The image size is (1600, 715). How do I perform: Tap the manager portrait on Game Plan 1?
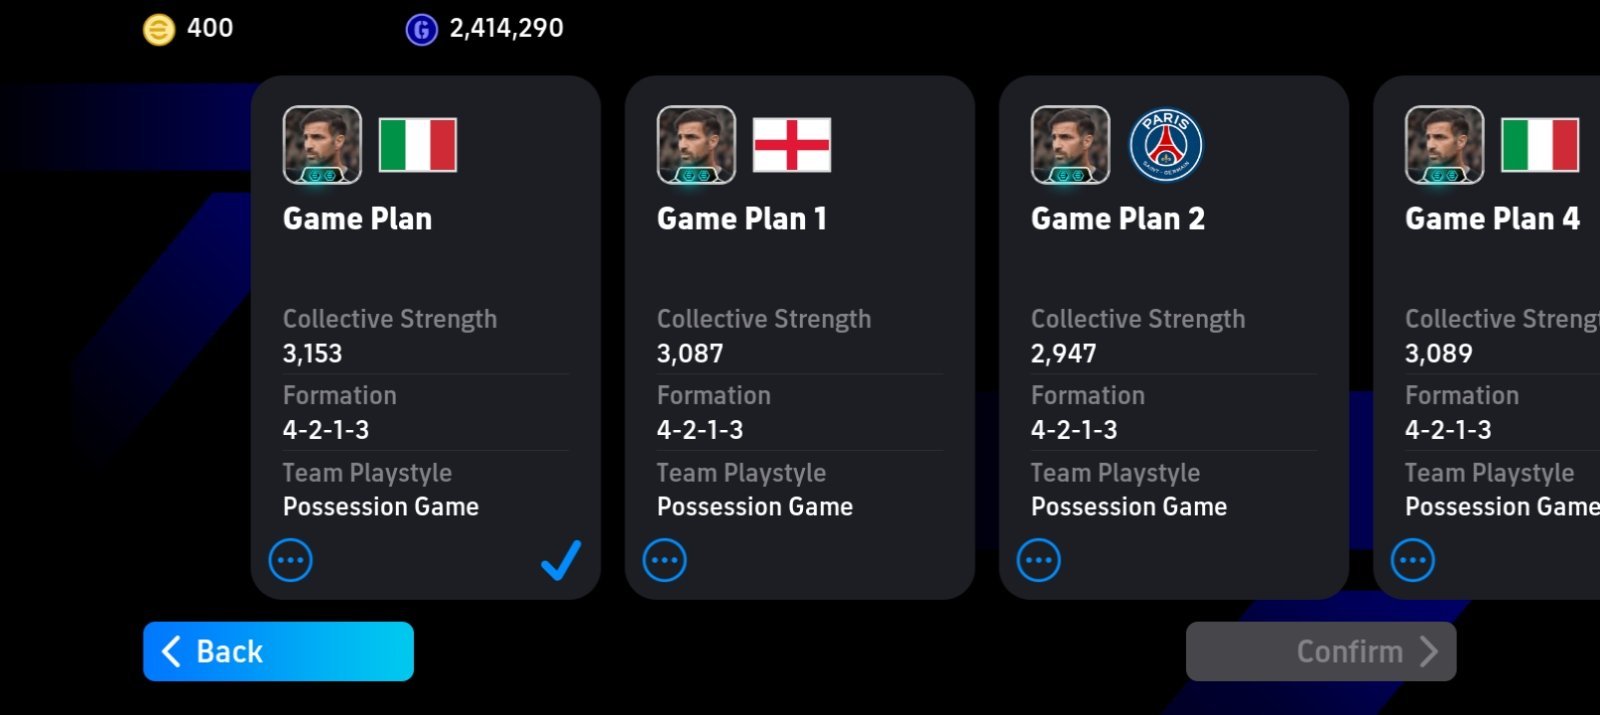(x=696, y=145)
